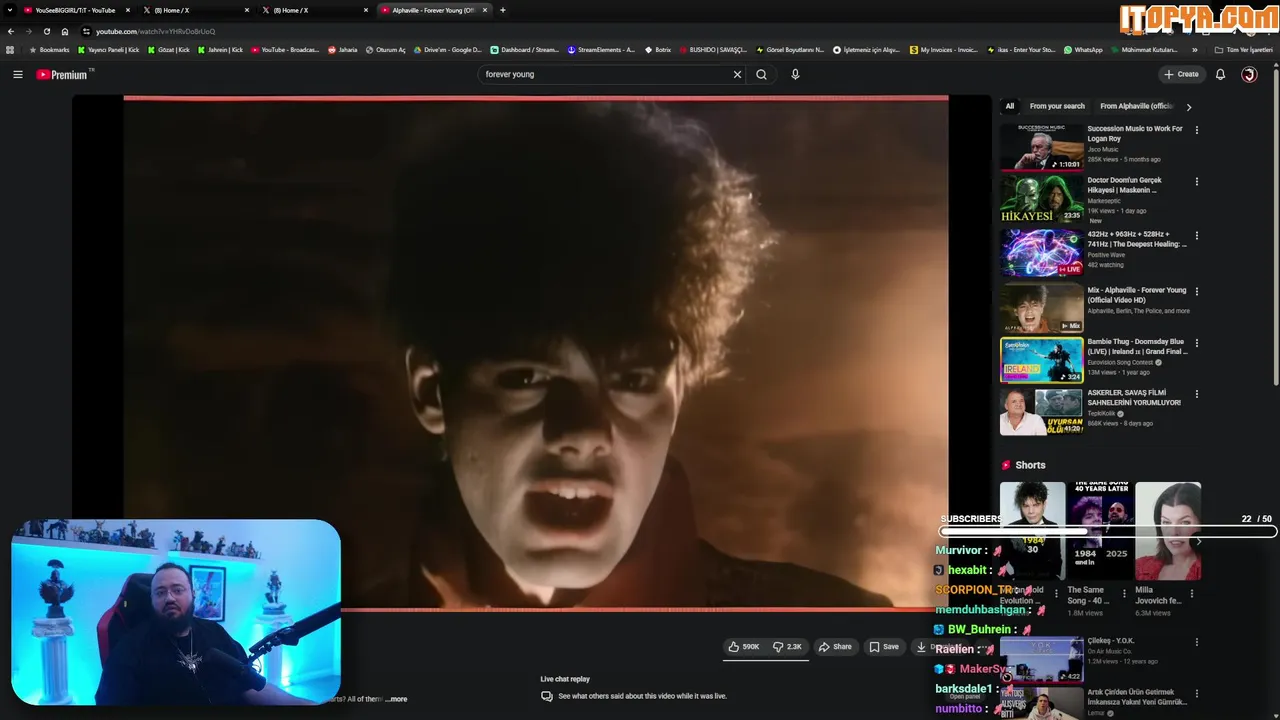
Task: Open the YouTube guide hamburger menu
Action: coord(17,74)
